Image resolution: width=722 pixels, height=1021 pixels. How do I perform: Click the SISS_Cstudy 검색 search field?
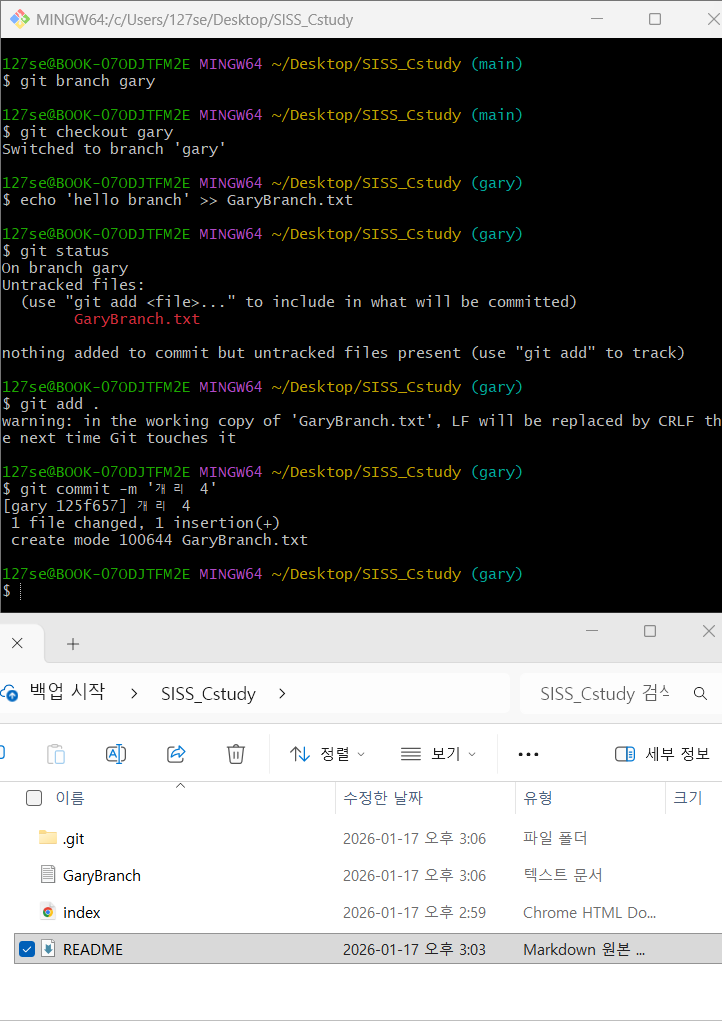coord(604,693)
